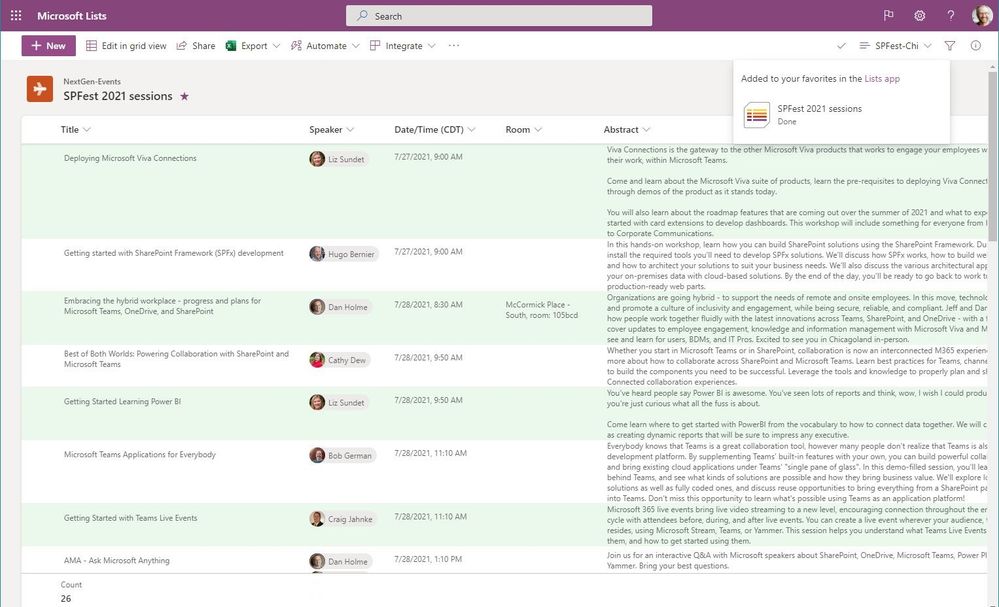Click the 7/28/2021, 1:10 PM date cell

tap(428, 559)
